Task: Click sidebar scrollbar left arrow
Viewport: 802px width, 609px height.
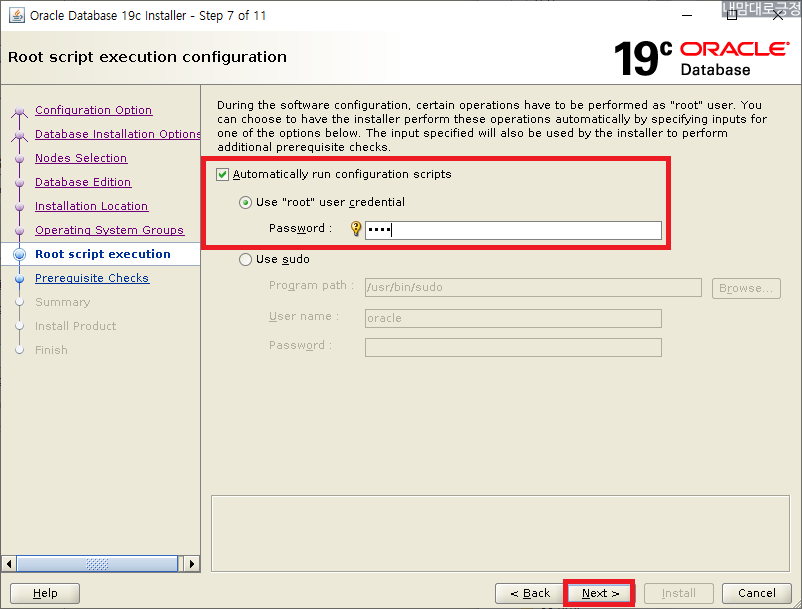Action: (9, 564)
